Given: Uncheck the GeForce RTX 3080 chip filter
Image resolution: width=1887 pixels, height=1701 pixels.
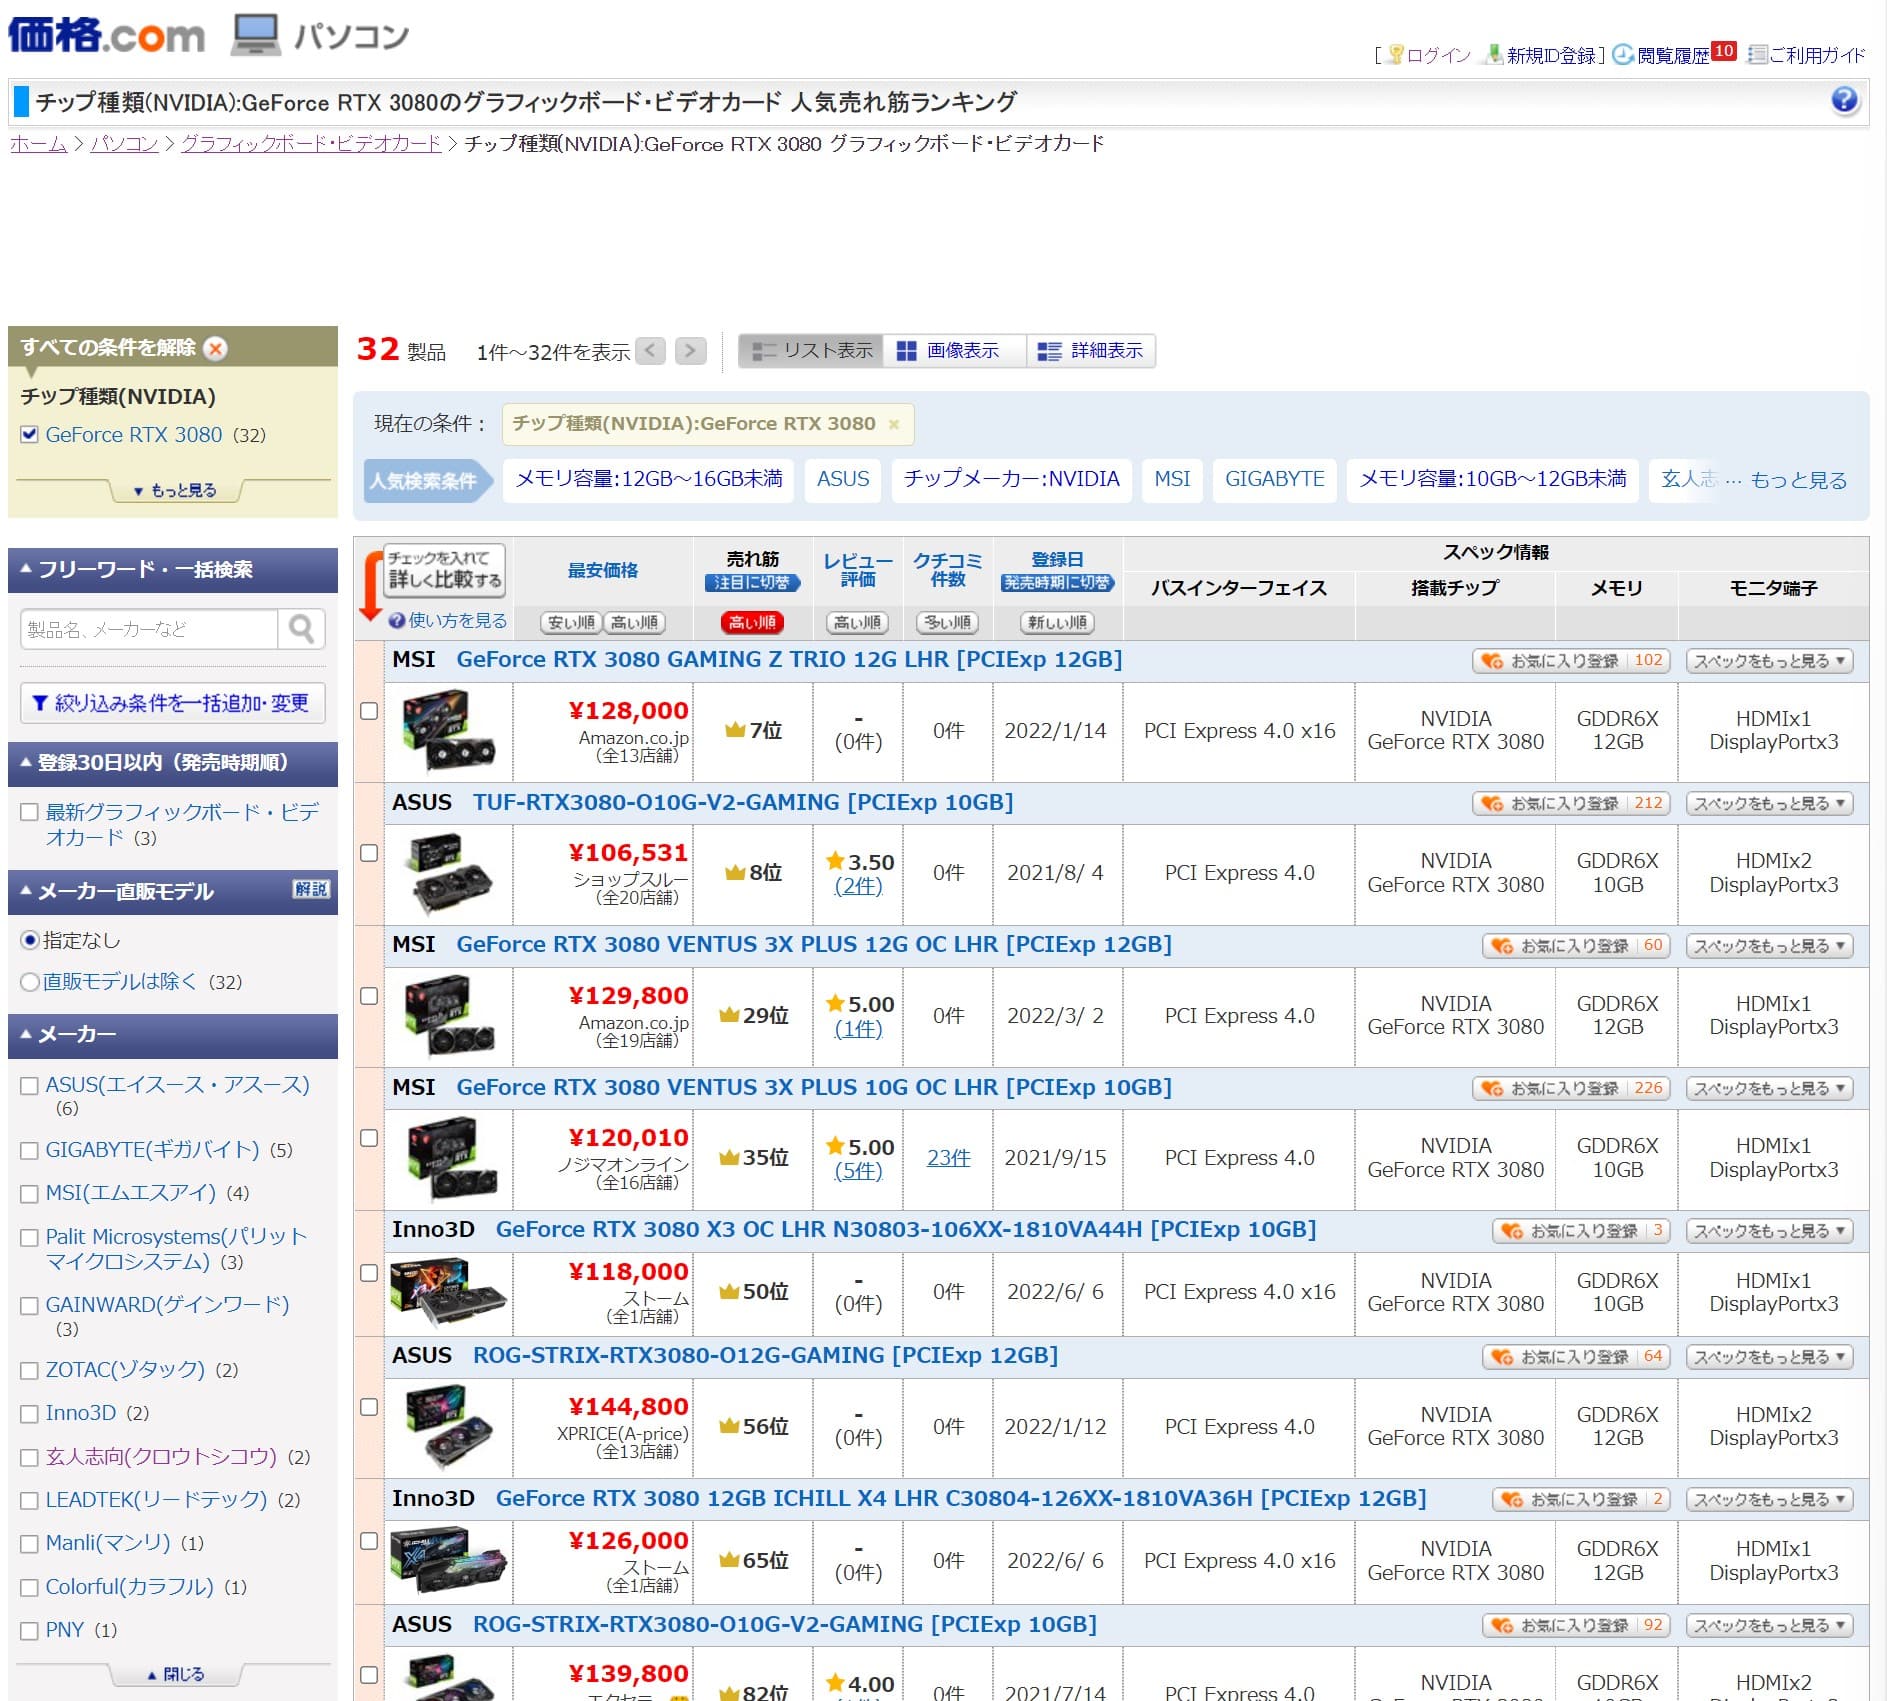Looking at the screenshot, I should coord(29,435).
